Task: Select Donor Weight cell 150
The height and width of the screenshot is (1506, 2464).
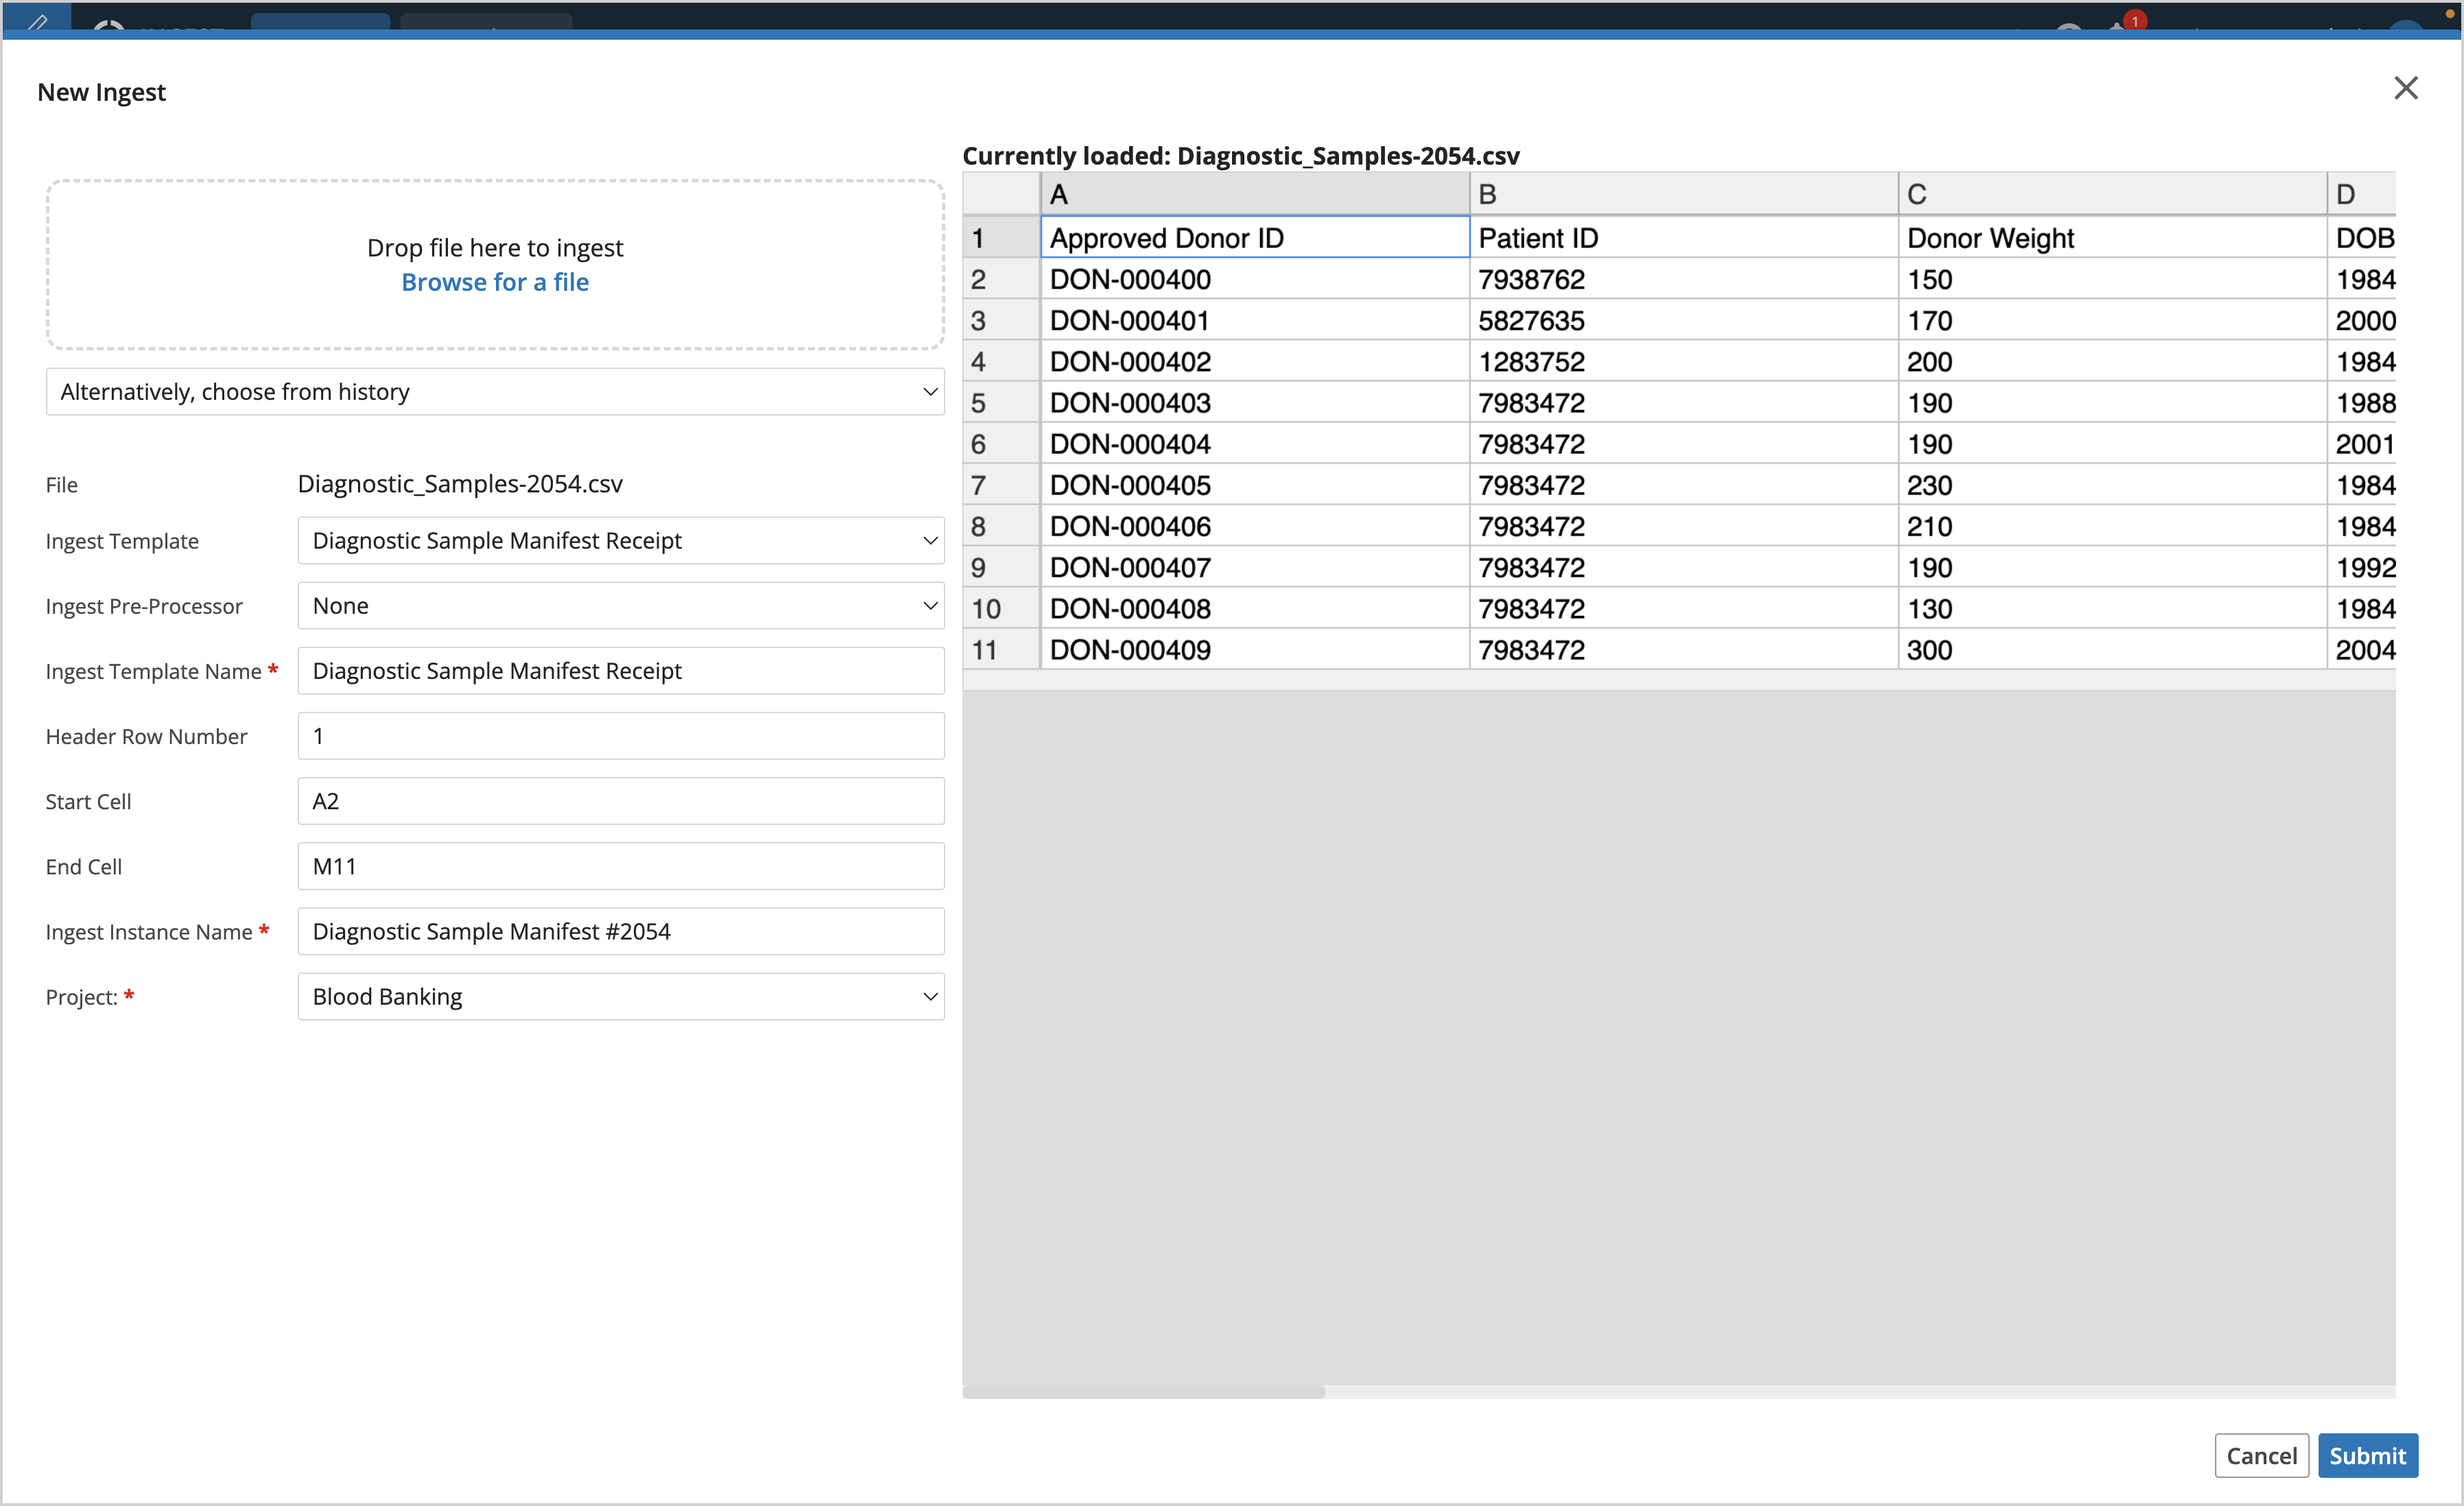Action: pyautogui.click(x=2113, y=279)
